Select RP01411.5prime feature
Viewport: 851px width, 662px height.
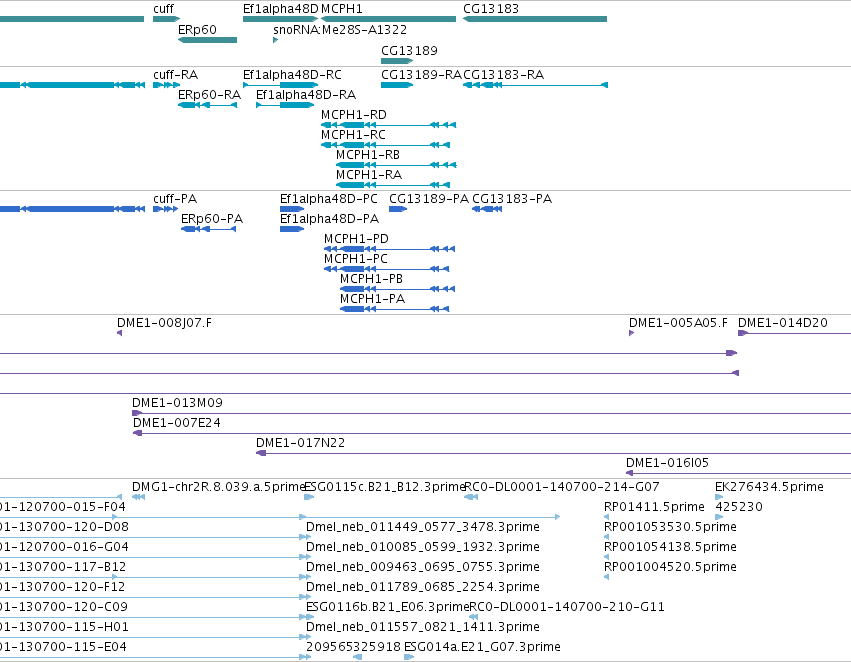[606, 517]
